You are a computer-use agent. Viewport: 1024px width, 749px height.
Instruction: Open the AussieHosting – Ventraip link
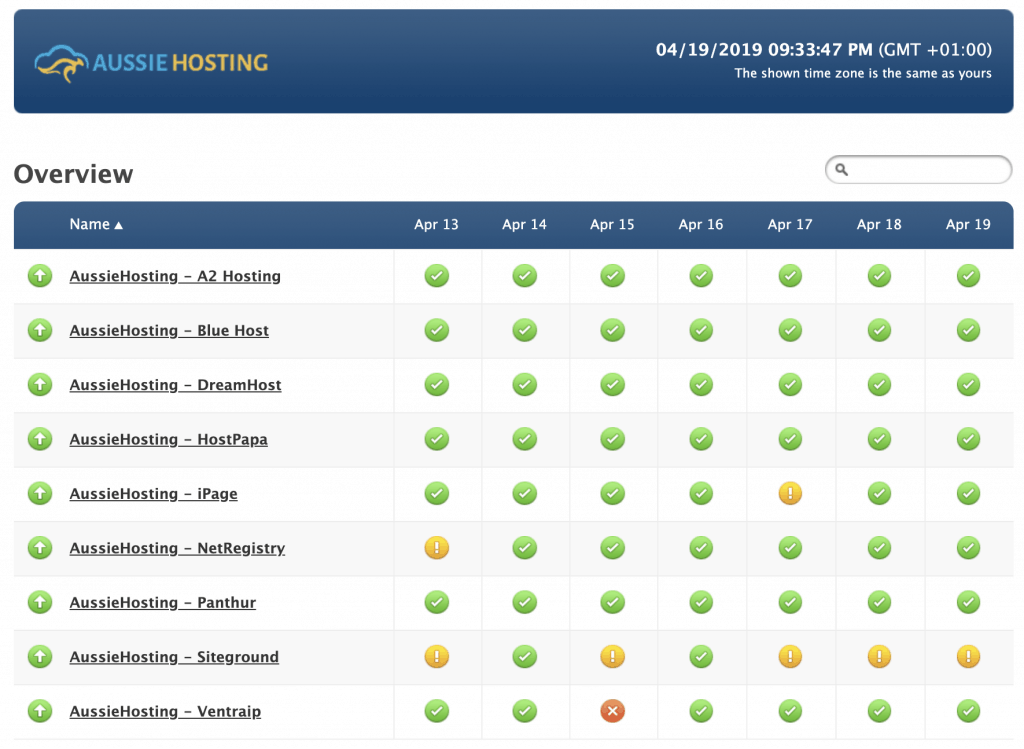165,712
